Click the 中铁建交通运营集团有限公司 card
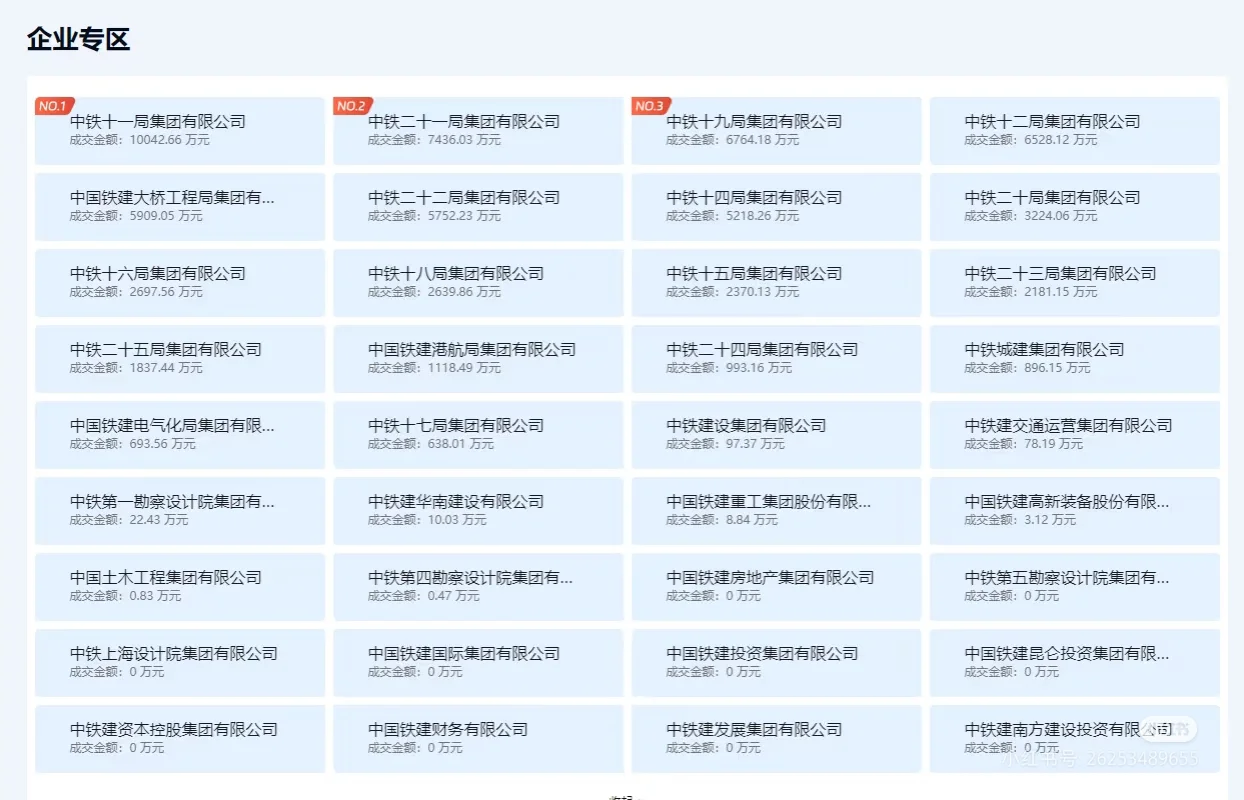This screenshot has width=1244, height=800. [x=1075, y=435]
